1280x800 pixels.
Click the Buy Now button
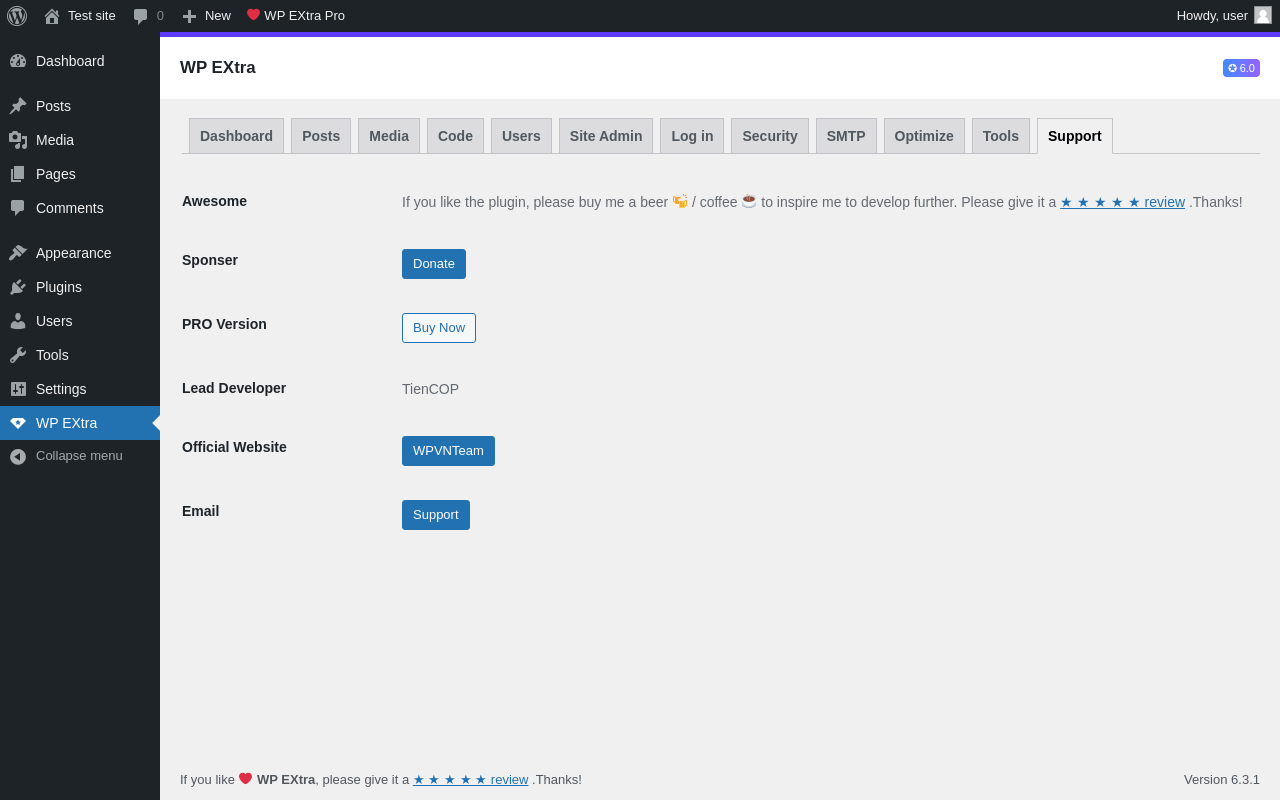(439, 328)
